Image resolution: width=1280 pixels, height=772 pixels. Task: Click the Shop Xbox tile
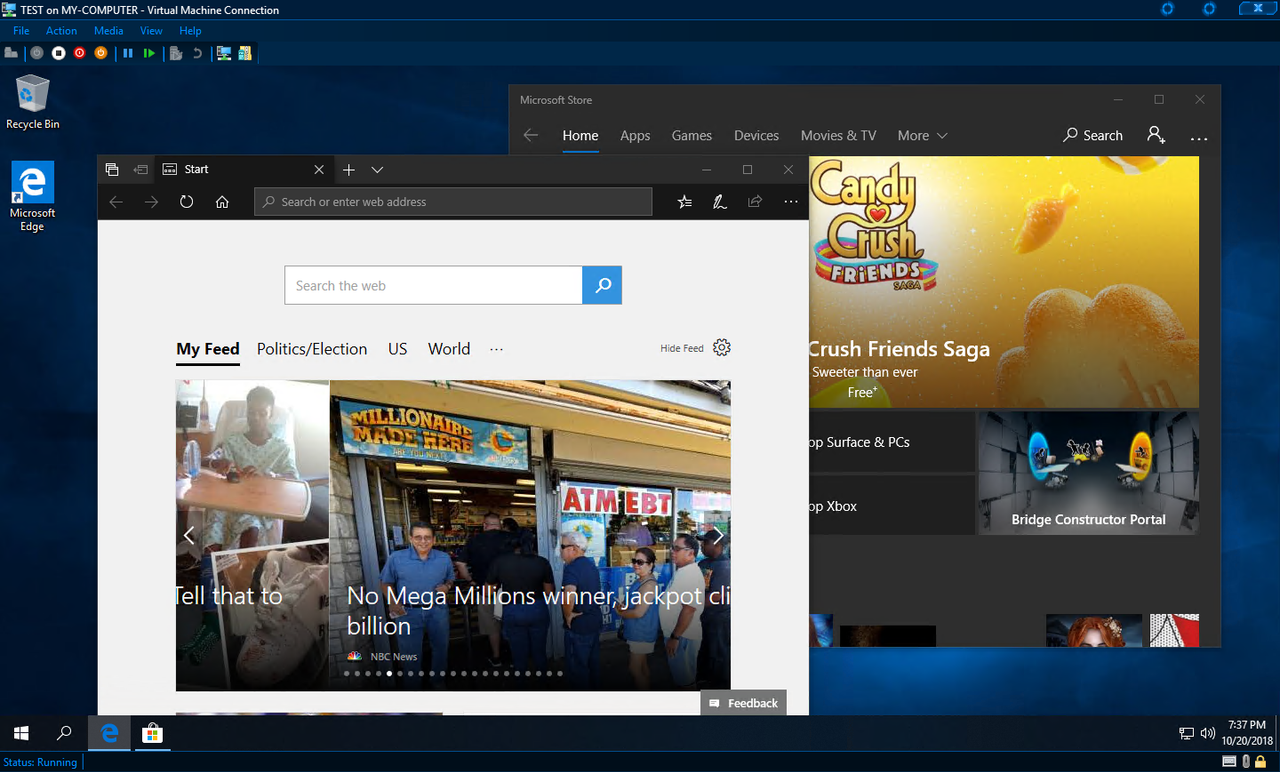[x=891, y=506]
